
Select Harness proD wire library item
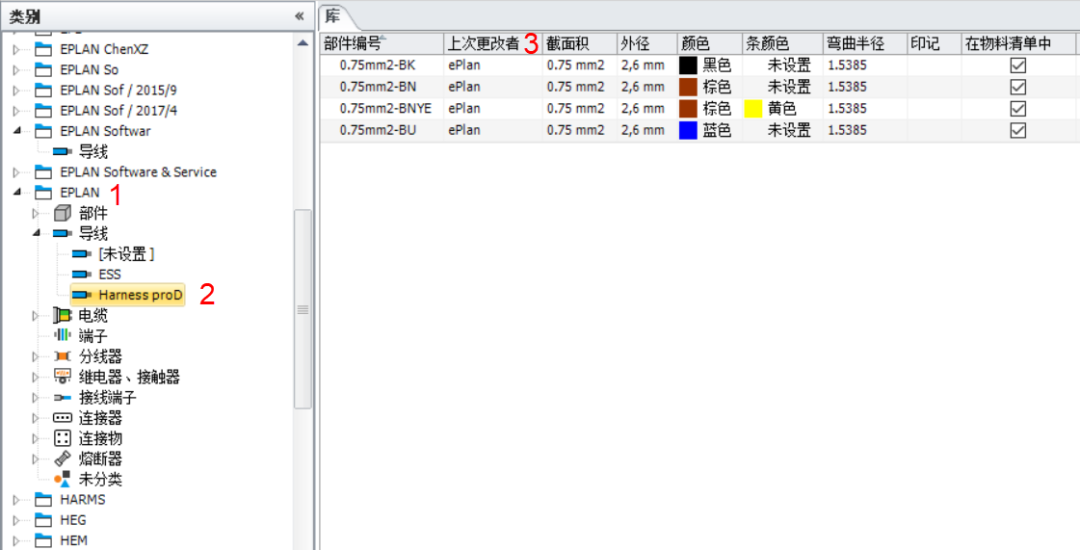pos(140,295)
